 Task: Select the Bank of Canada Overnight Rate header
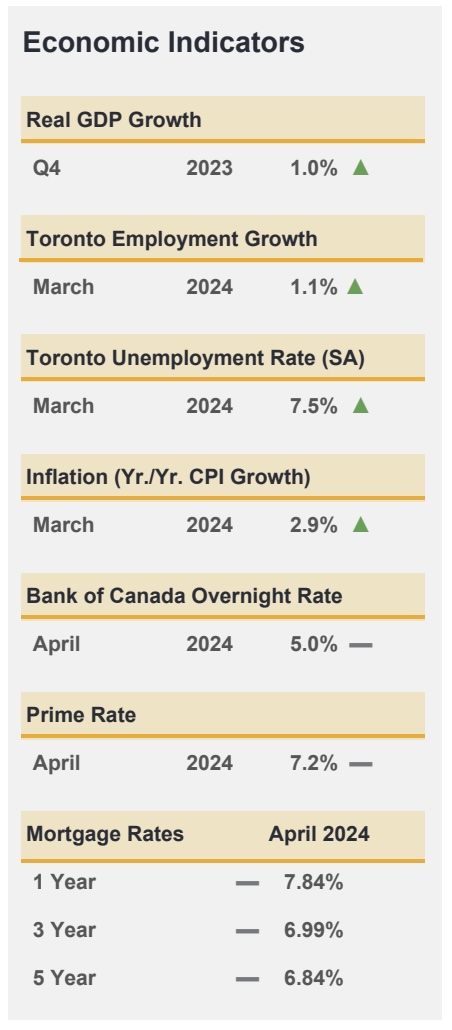click(184, 596)
